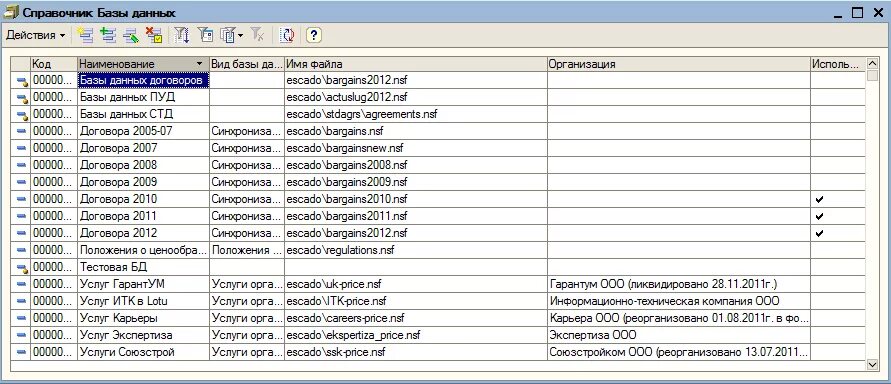Click the Код column header
Screen dimensions: 891x384
pyautogui.click(x=54, y=64)
